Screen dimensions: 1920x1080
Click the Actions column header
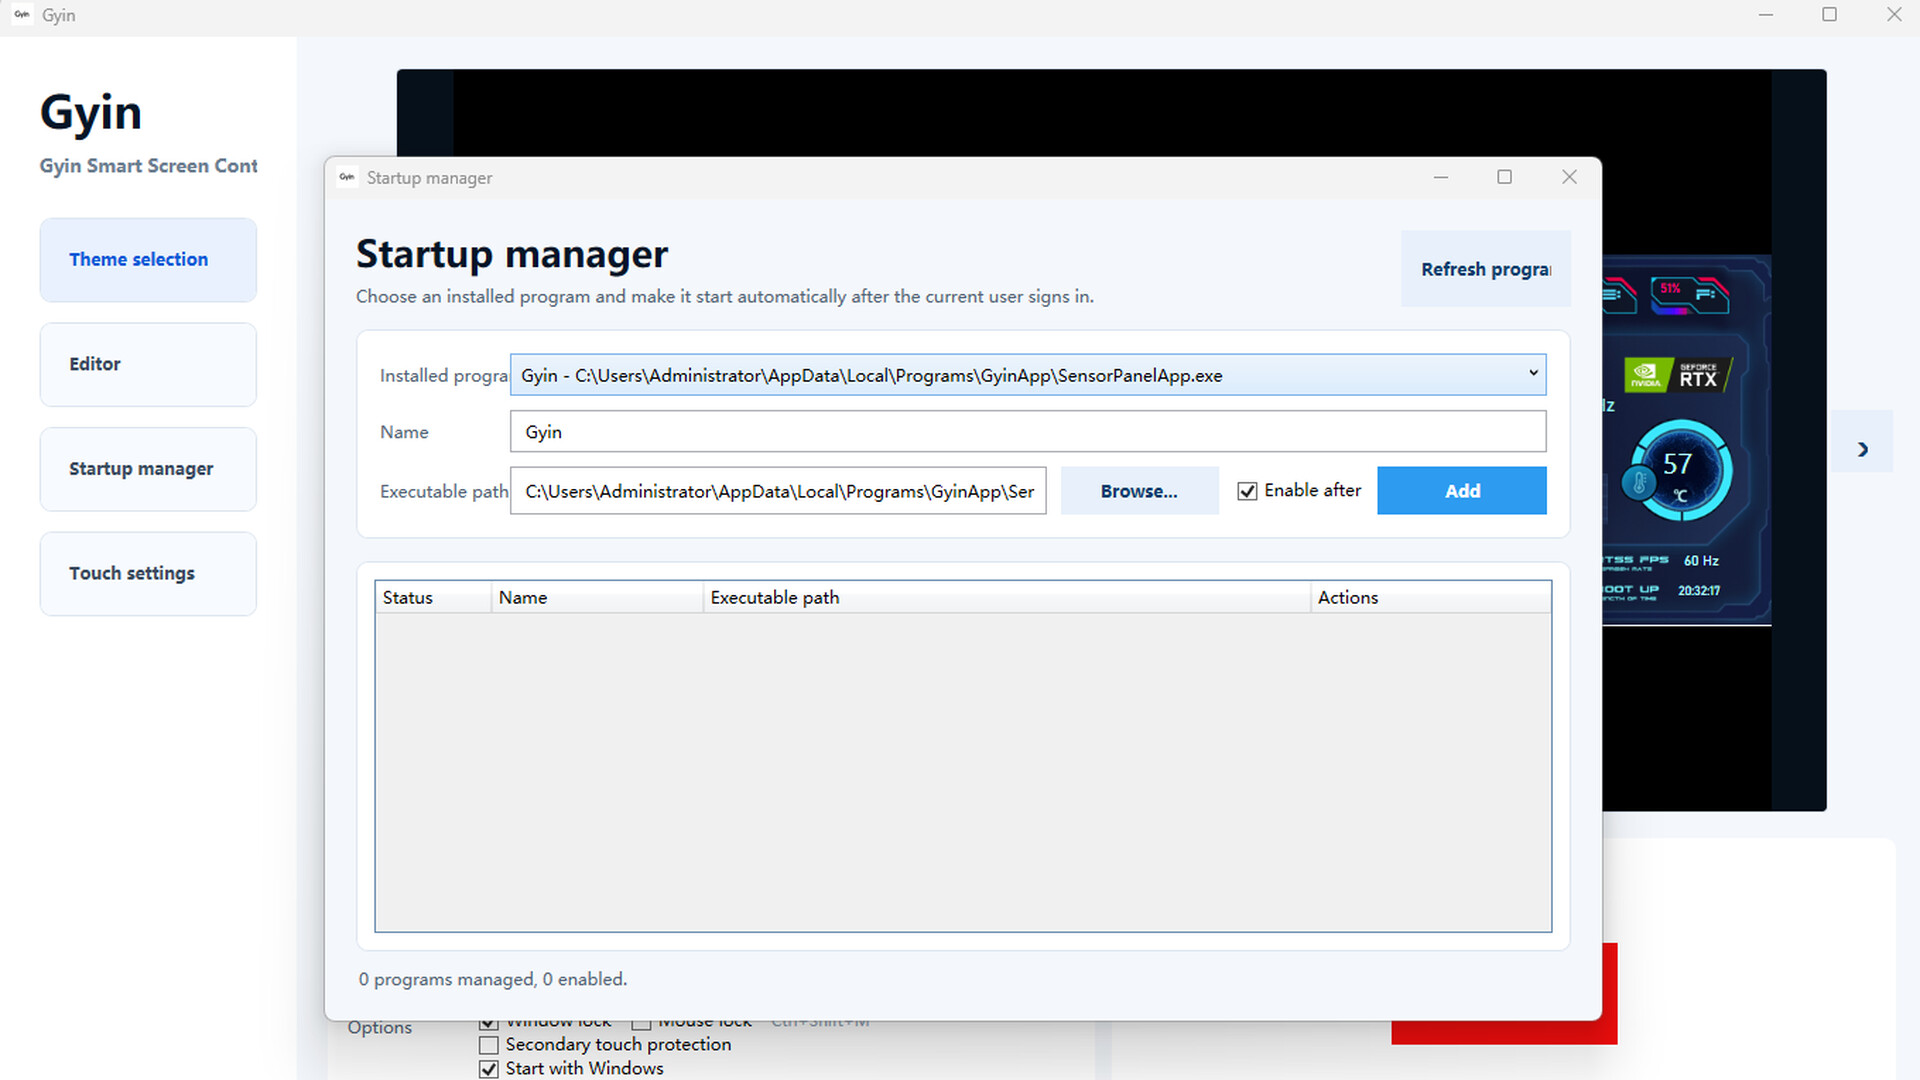click(1431, 597)
